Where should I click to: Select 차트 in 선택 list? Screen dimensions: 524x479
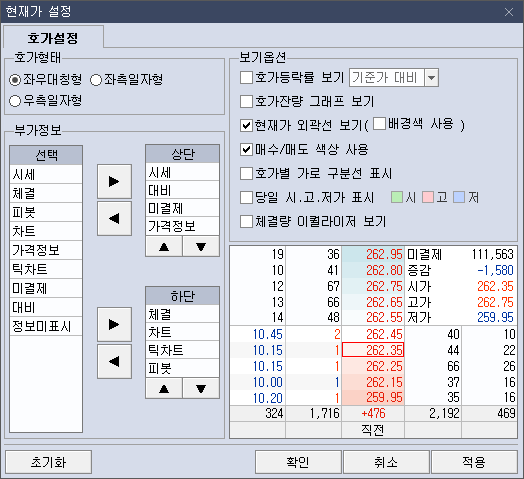pos(46,231)
